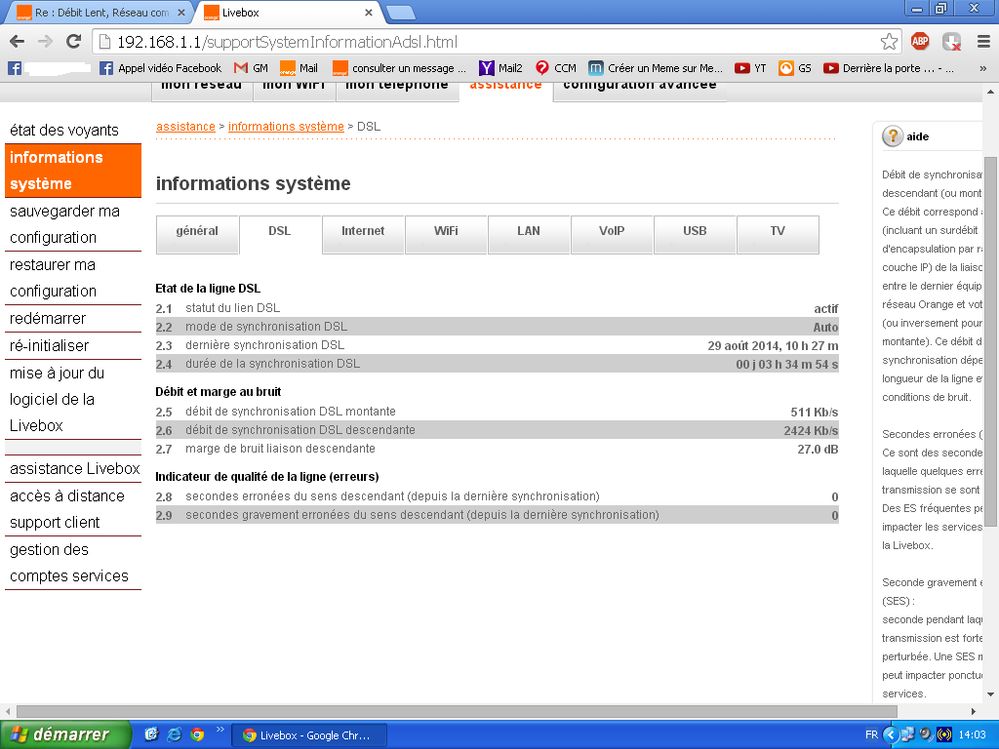Viewport: 999px width, 749px height.
Task: Open the first Facebook bookmark icon
Action: [15, 68]
